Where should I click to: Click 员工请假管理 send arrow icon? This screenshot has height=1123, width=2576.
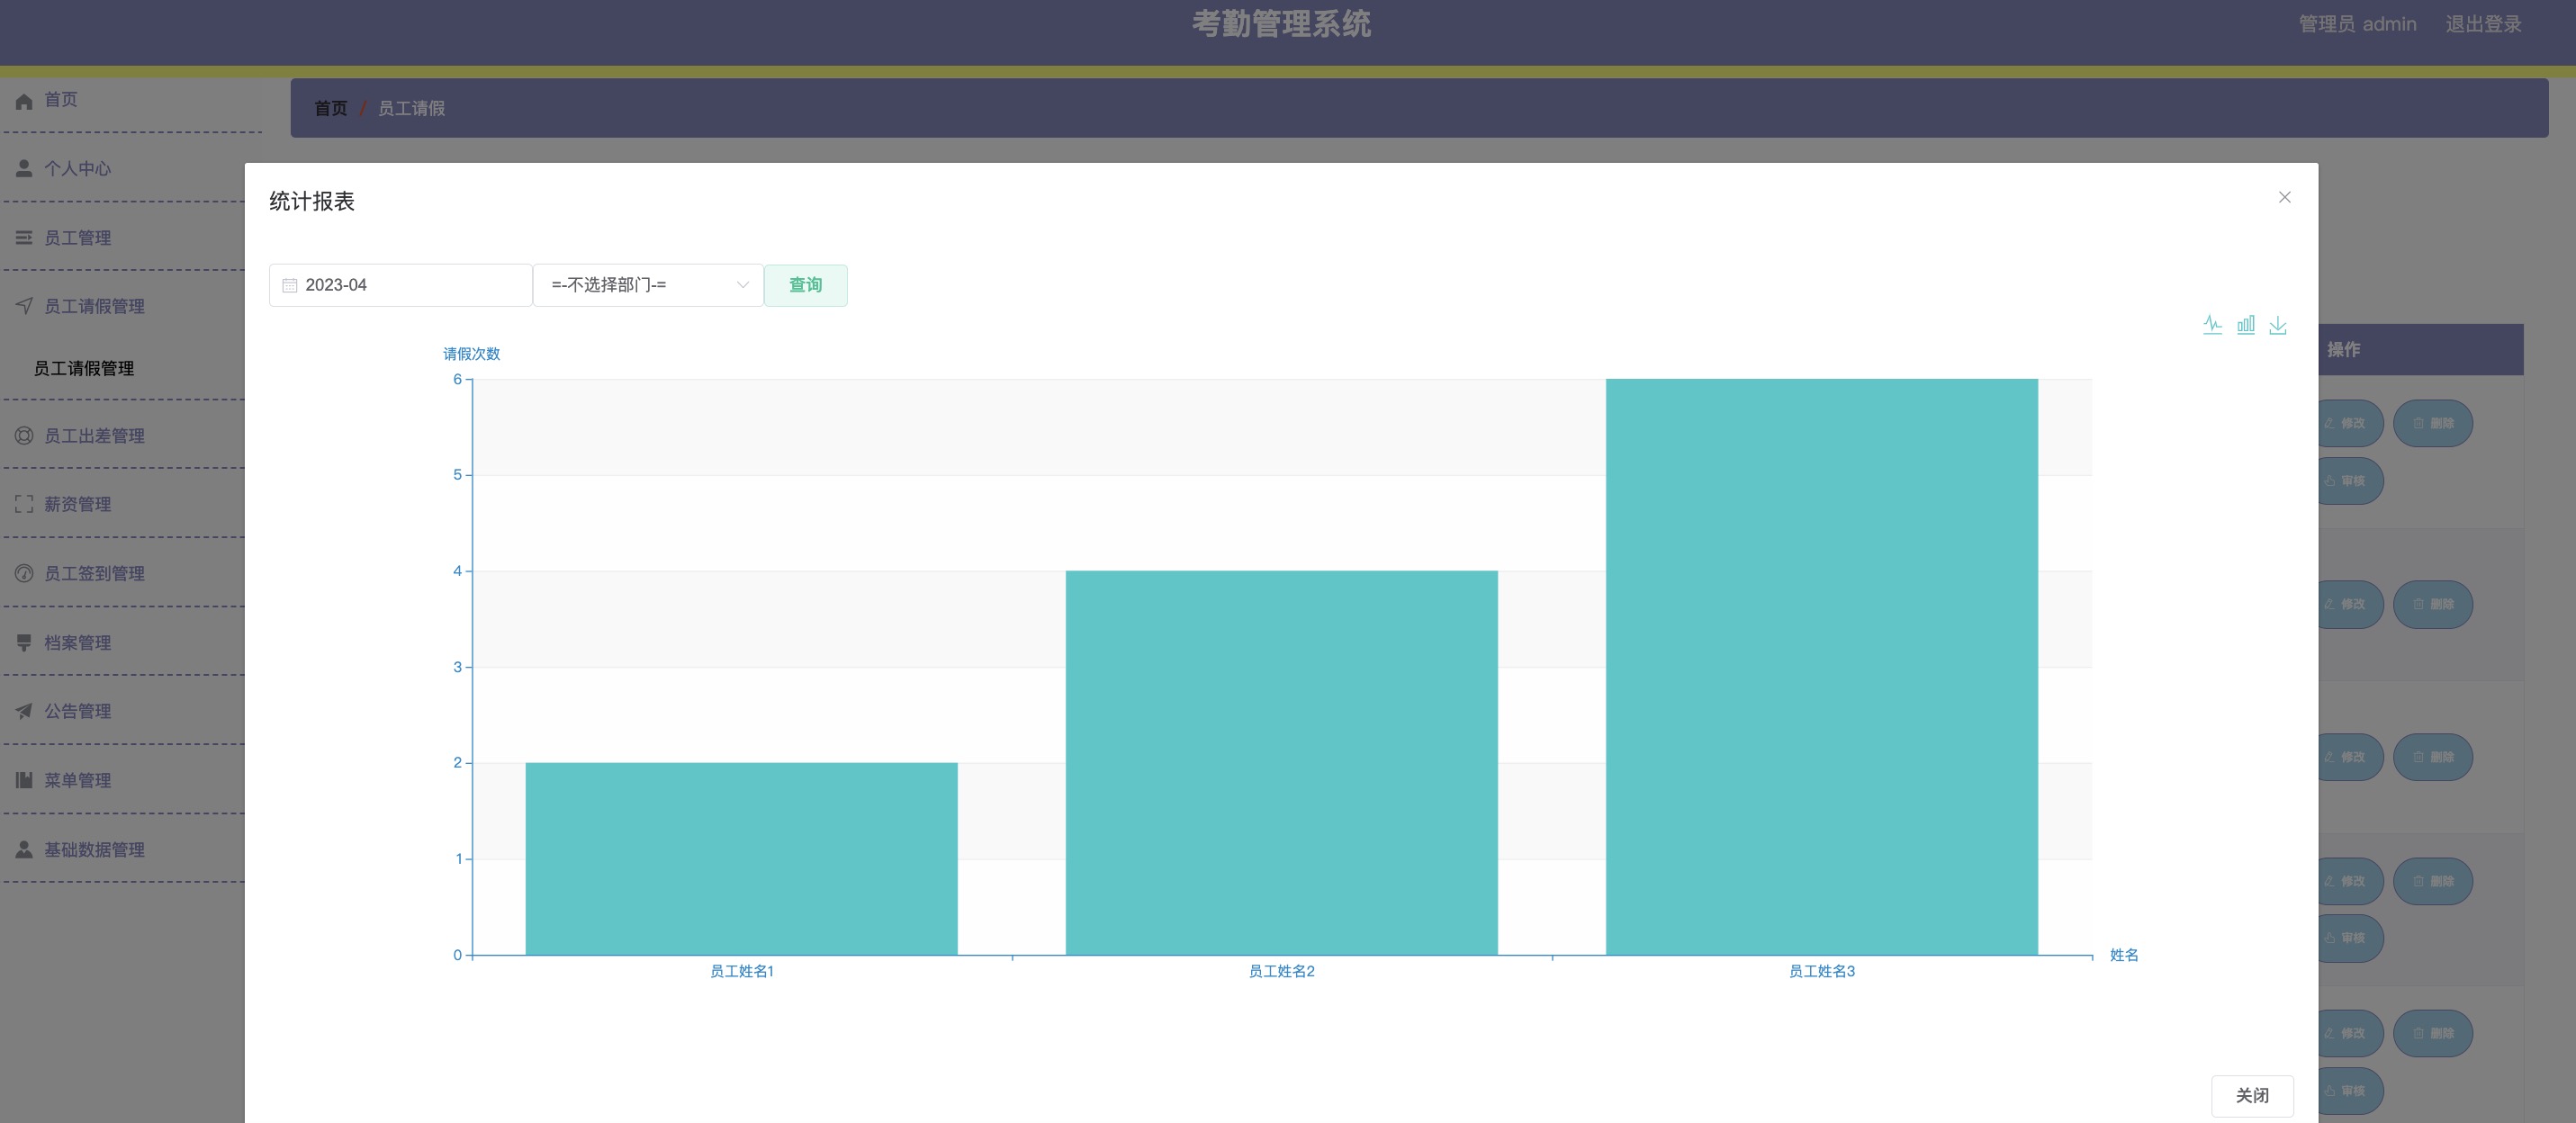coord(24,305)
